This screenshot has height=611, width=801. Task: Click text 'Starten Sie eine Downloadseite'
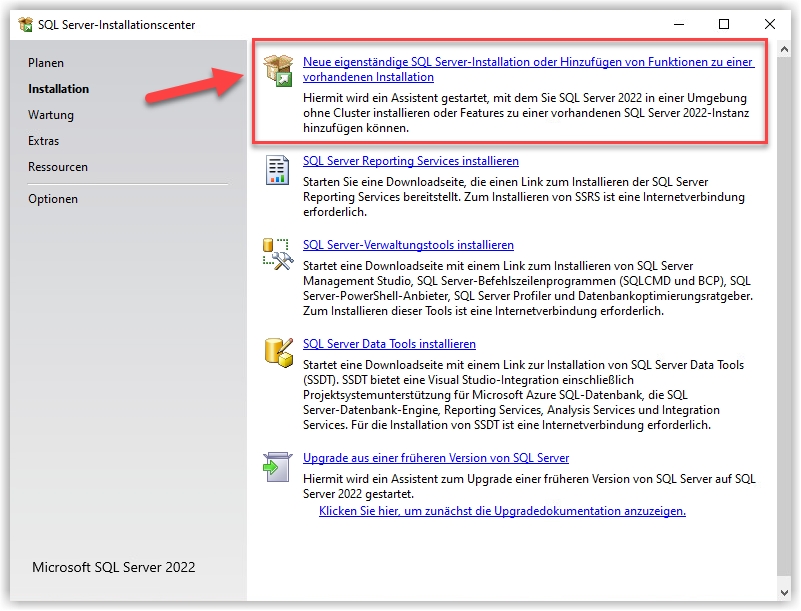tap(384, 182)
